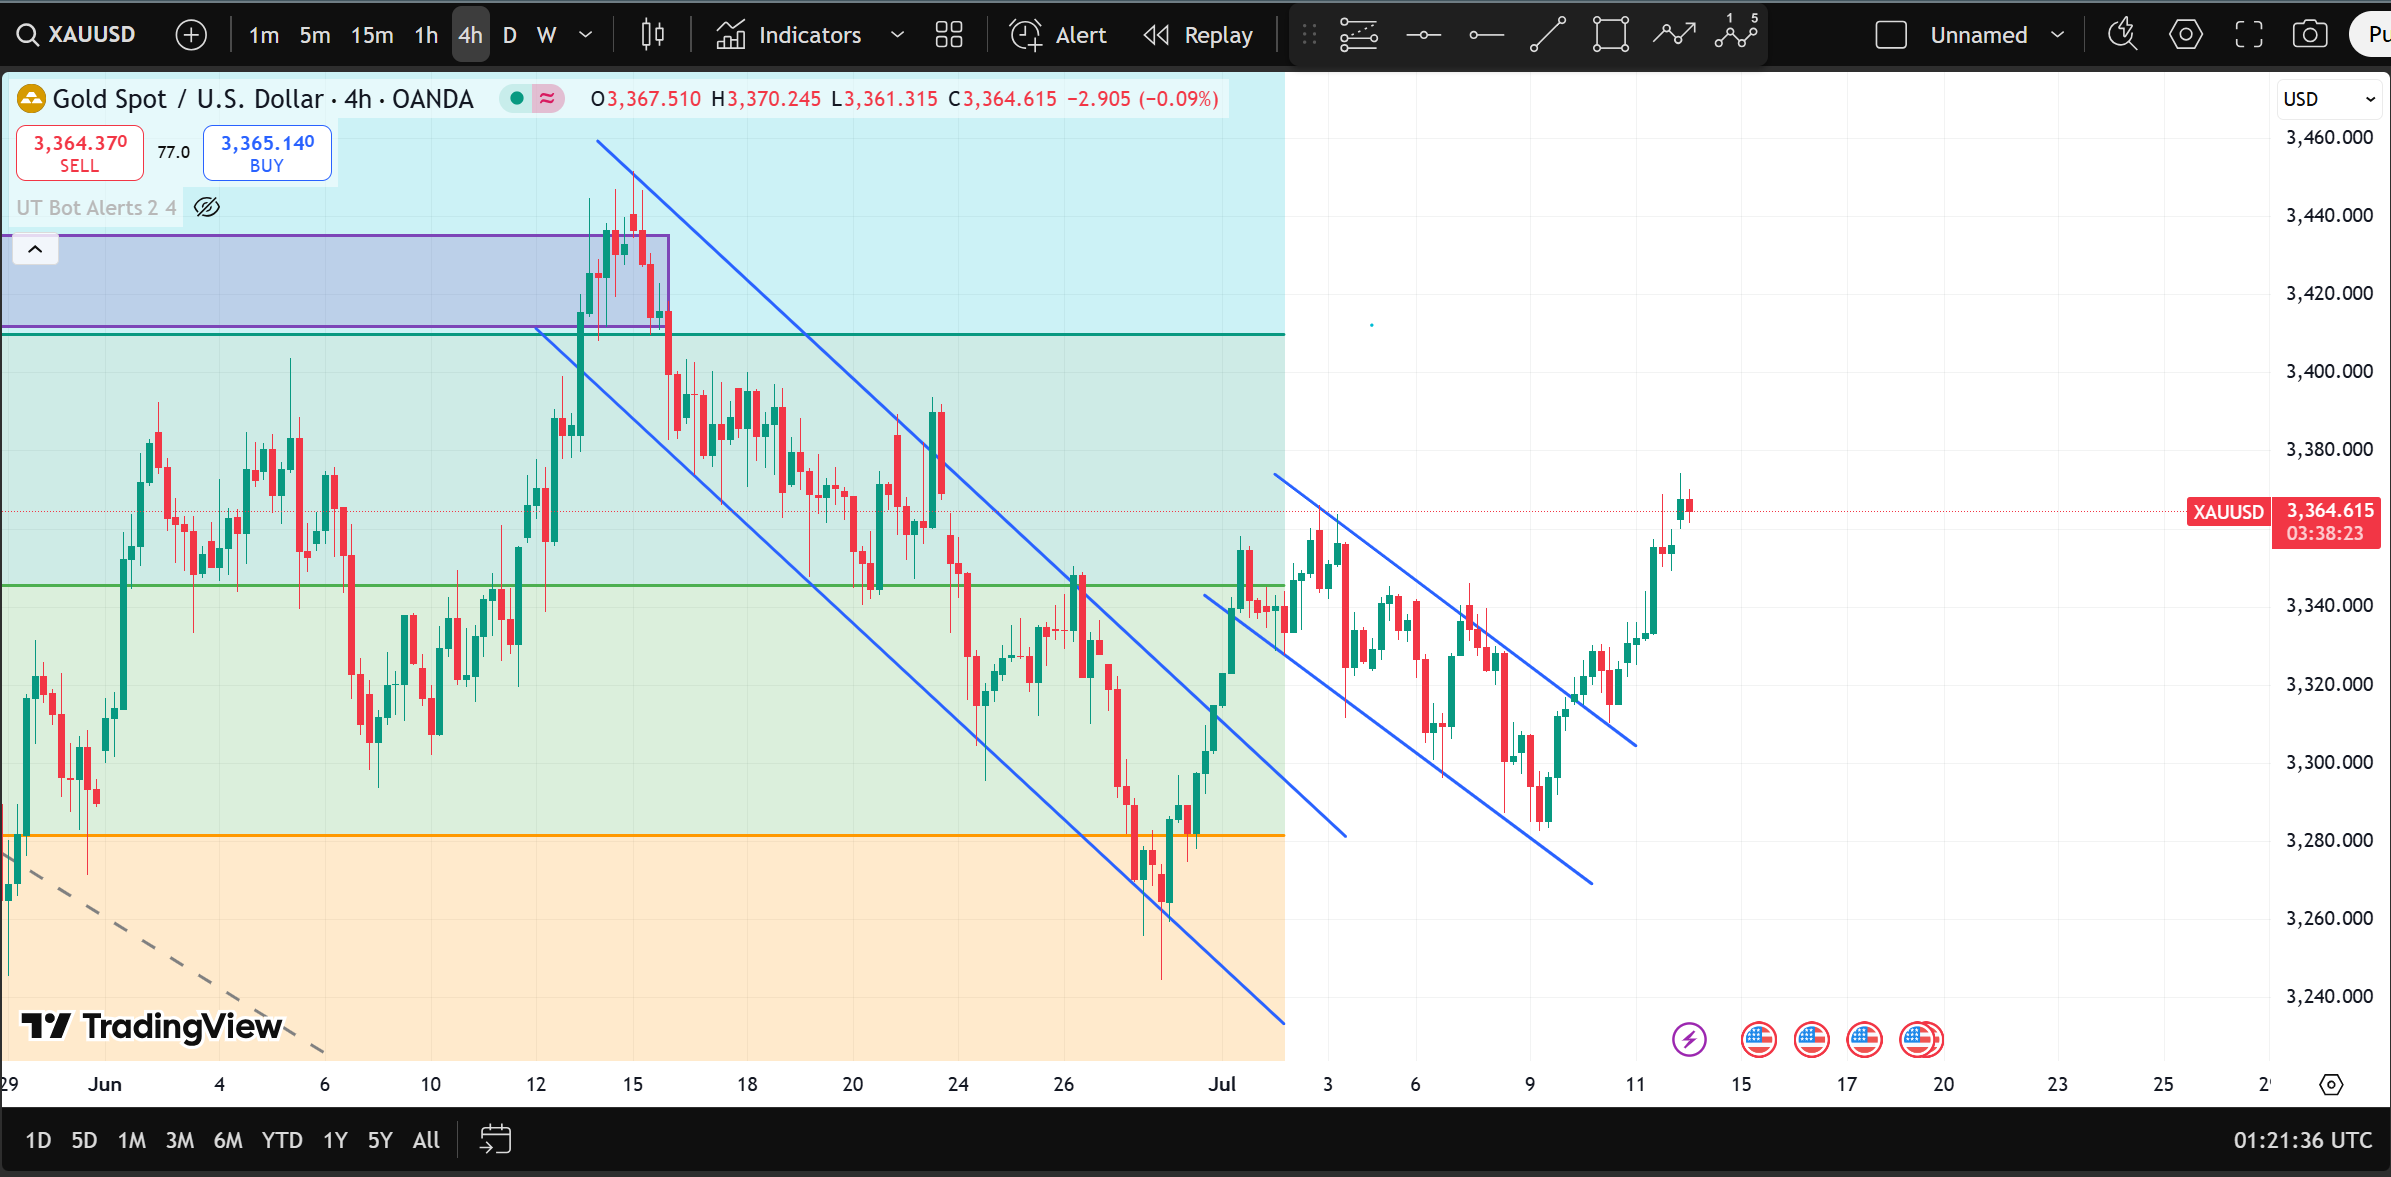Select the 1m timeframe
2391x1177 pixels.
click(264, 35)
